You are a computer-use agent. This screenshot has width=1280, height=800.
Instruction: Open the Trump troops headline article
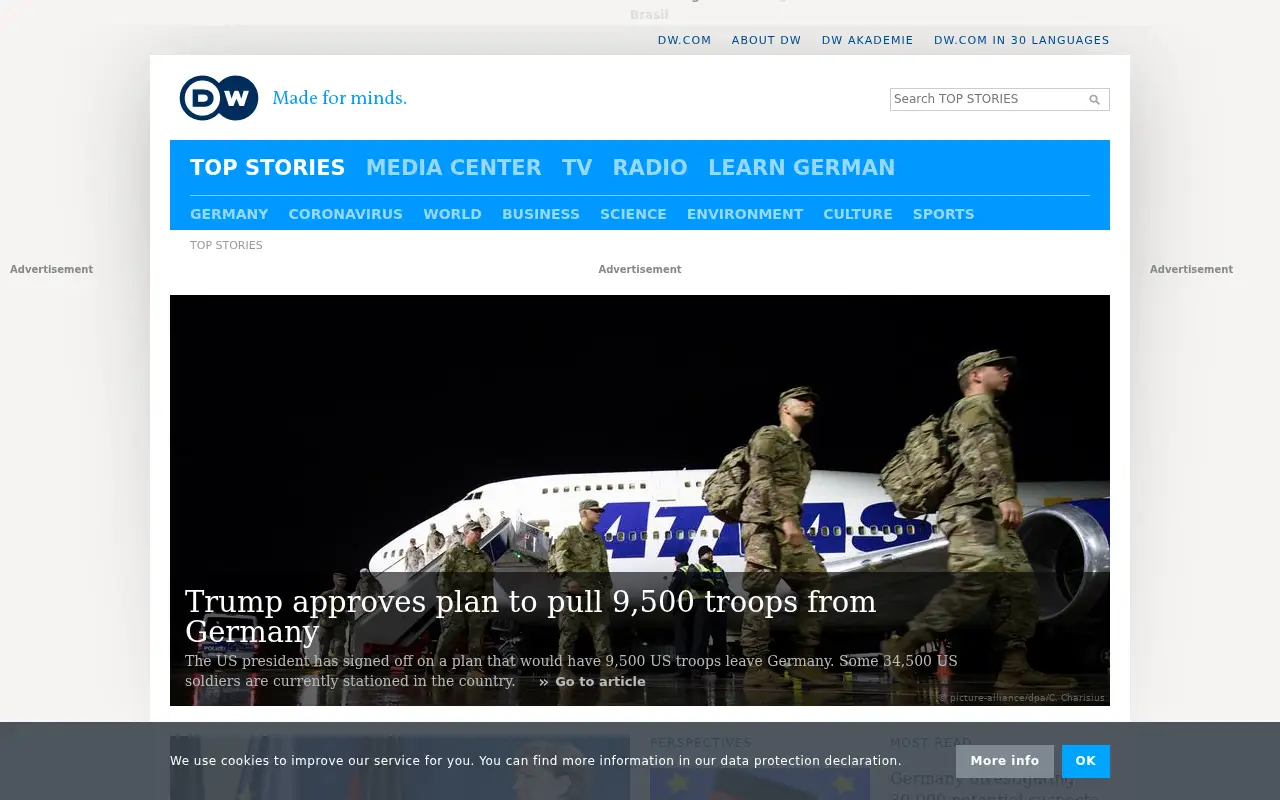click(531, 616)
